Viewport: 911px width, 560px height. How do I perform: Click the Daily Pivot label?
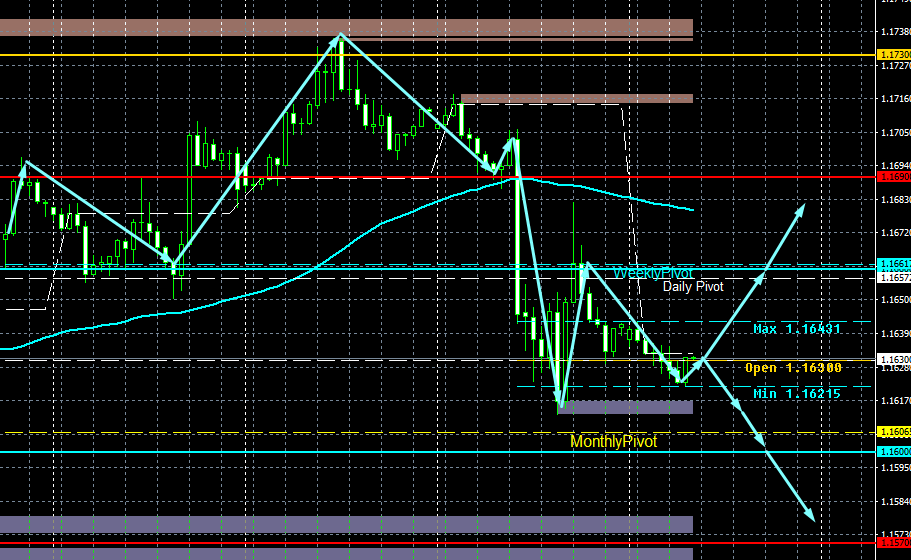click(693, 286)
